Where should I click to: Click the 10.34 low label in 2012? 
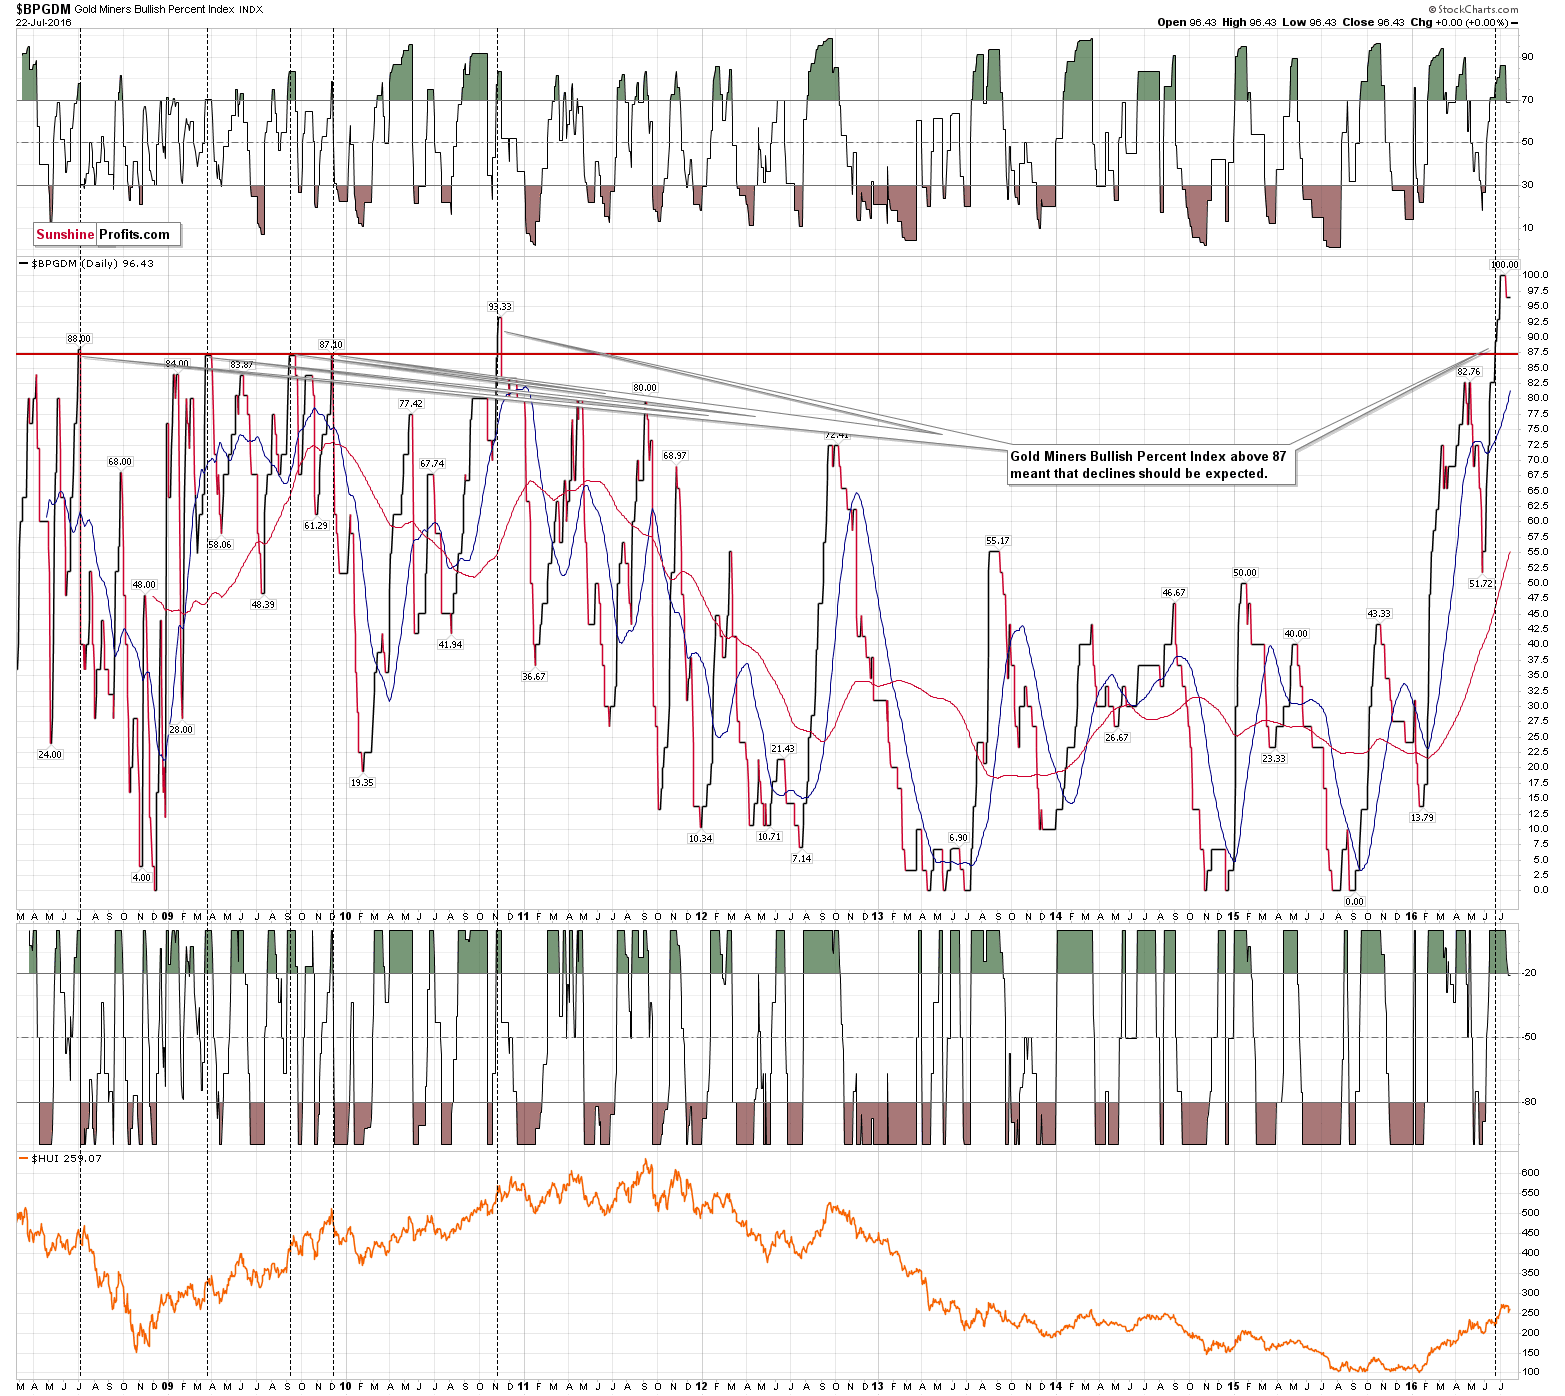point(700,839)
